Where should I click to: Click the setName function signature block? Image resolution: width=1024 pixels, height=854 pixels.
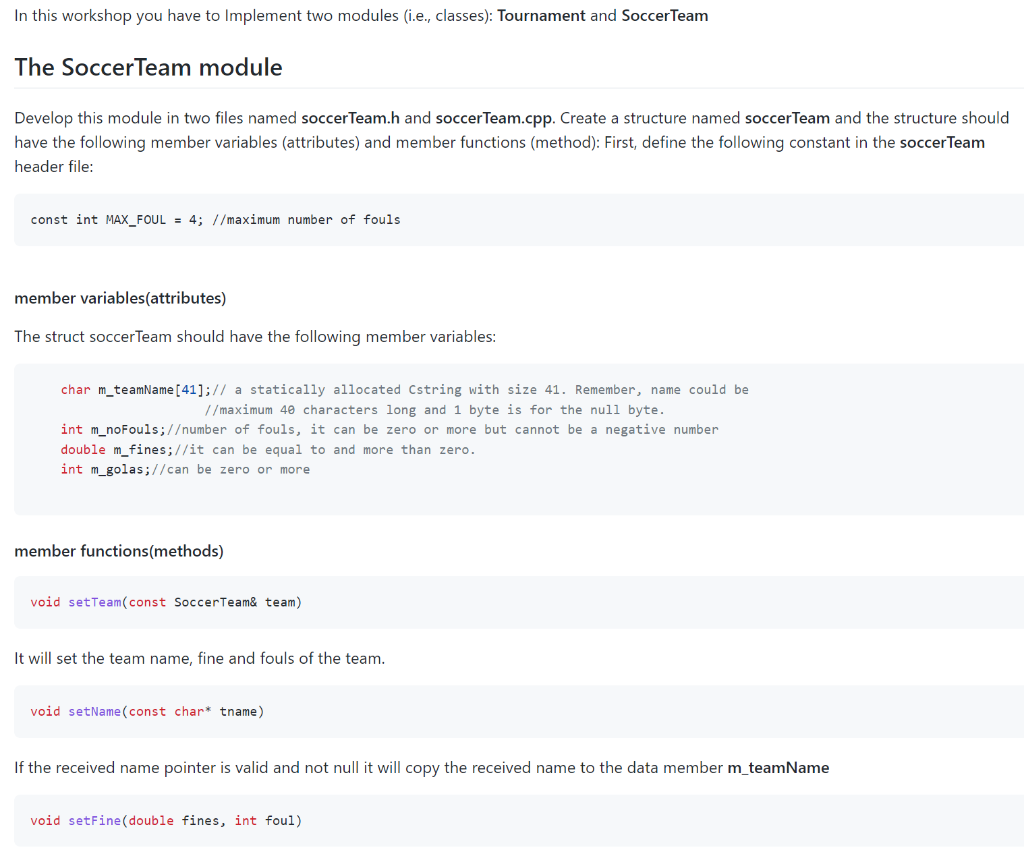click(x=148, y=711)
